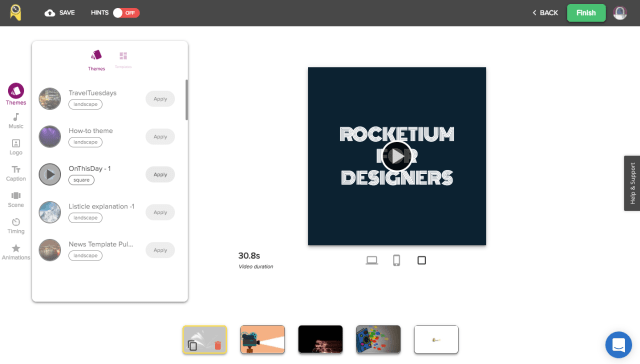Click the landscape tag under TravelTuesdays
Image resolution: width=640 pixels, height=364 pixels.
point(85,104)
